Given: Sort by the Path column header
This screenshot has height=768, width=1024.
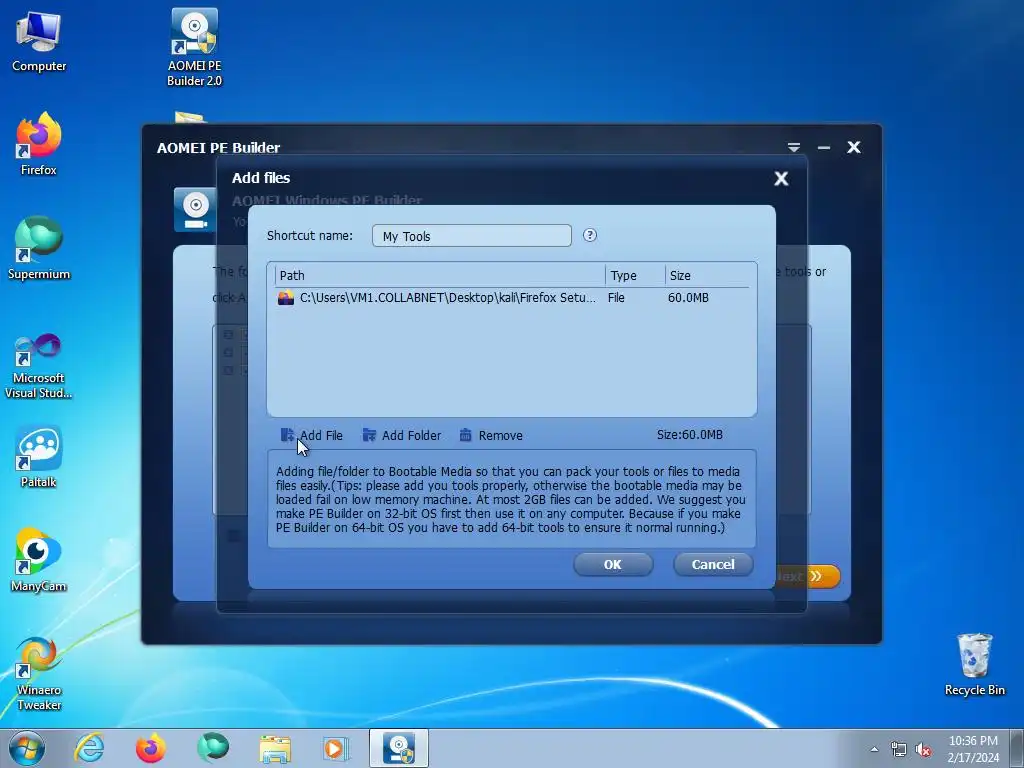Looking at the screenshot, I should [440, 276].
